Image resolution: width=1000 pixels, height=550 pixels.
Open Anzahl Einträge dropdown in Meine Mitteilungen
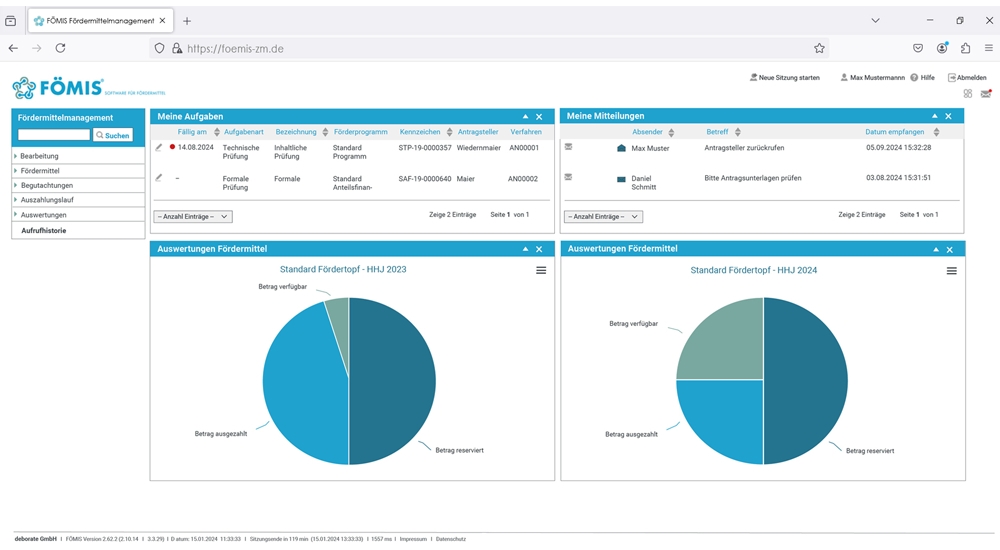coord(603,217)
